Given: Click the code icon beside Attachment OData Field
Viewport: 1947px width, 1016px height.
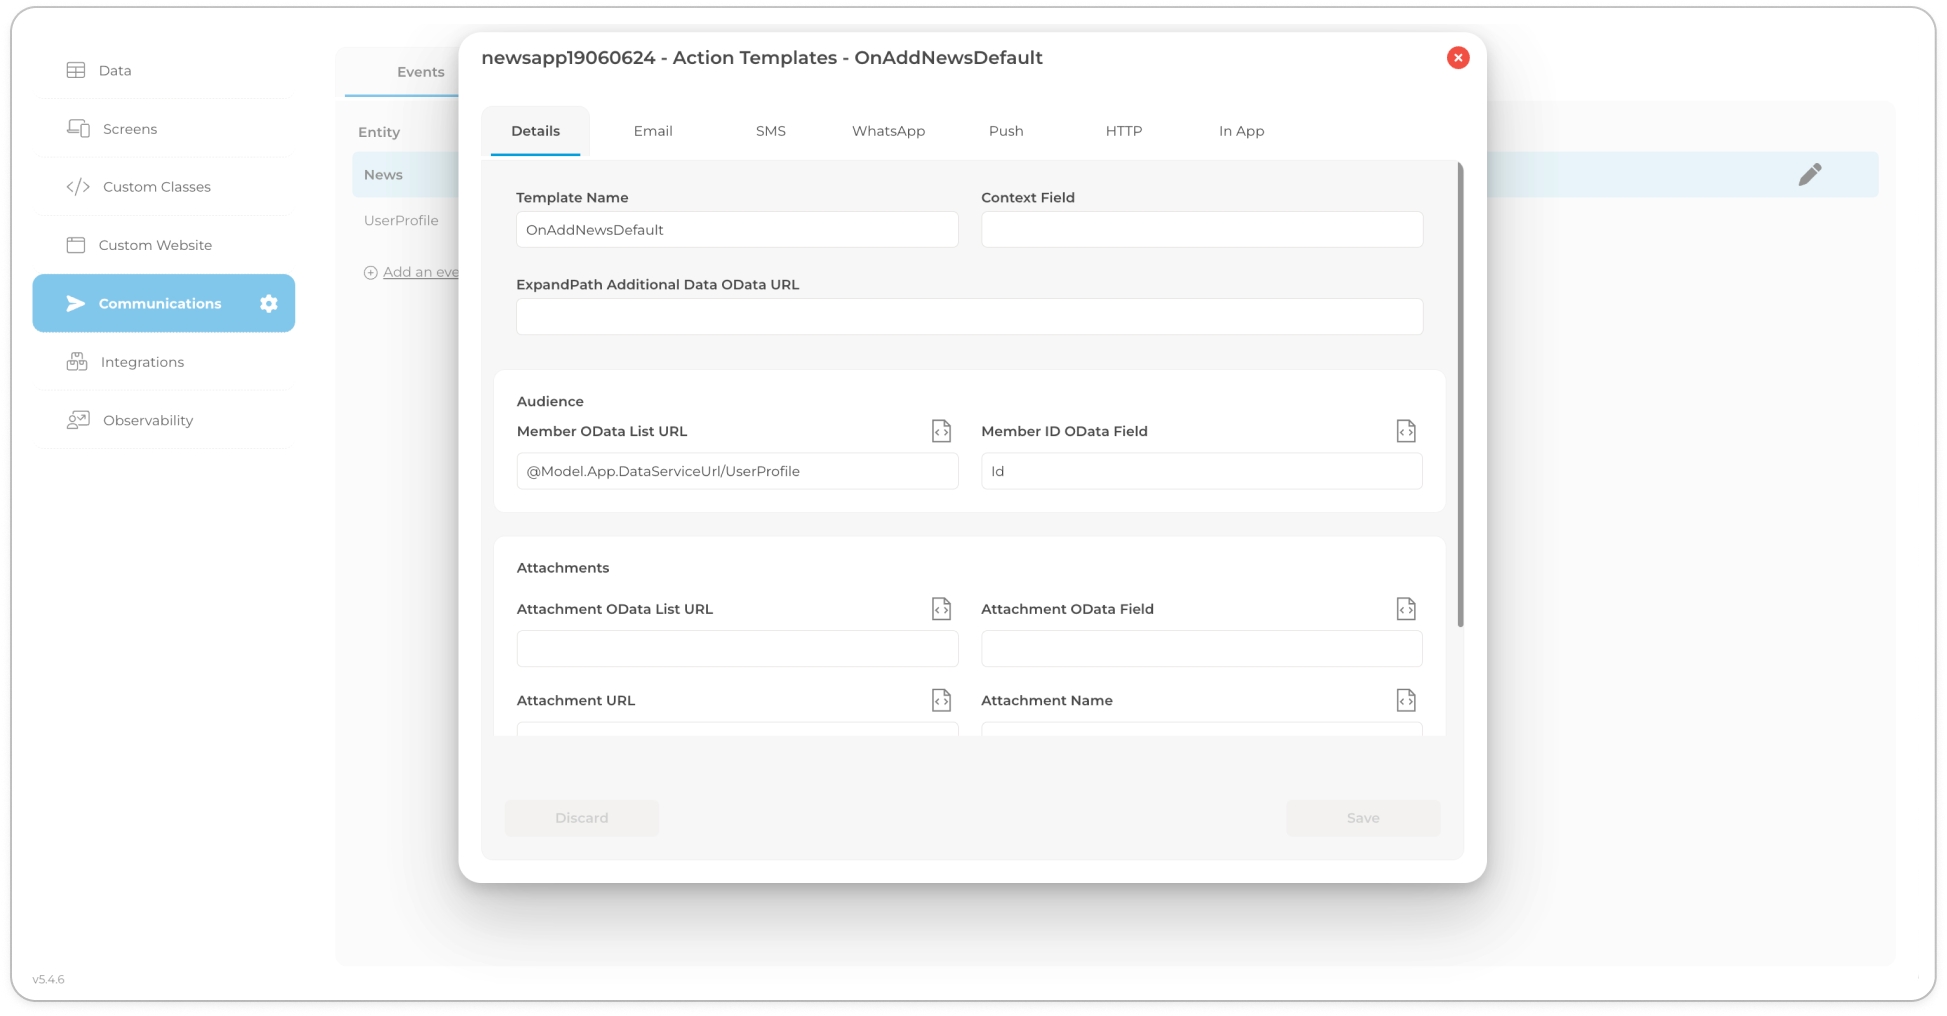Looking at the screenshot, I should click(x=1405, y=609).
